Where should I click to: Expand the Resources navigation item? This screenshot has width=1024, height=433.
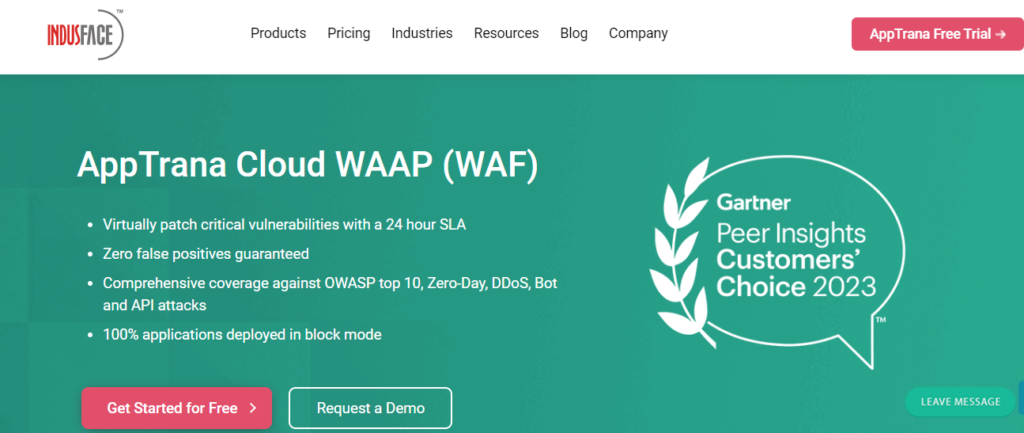tap(506, 33)
